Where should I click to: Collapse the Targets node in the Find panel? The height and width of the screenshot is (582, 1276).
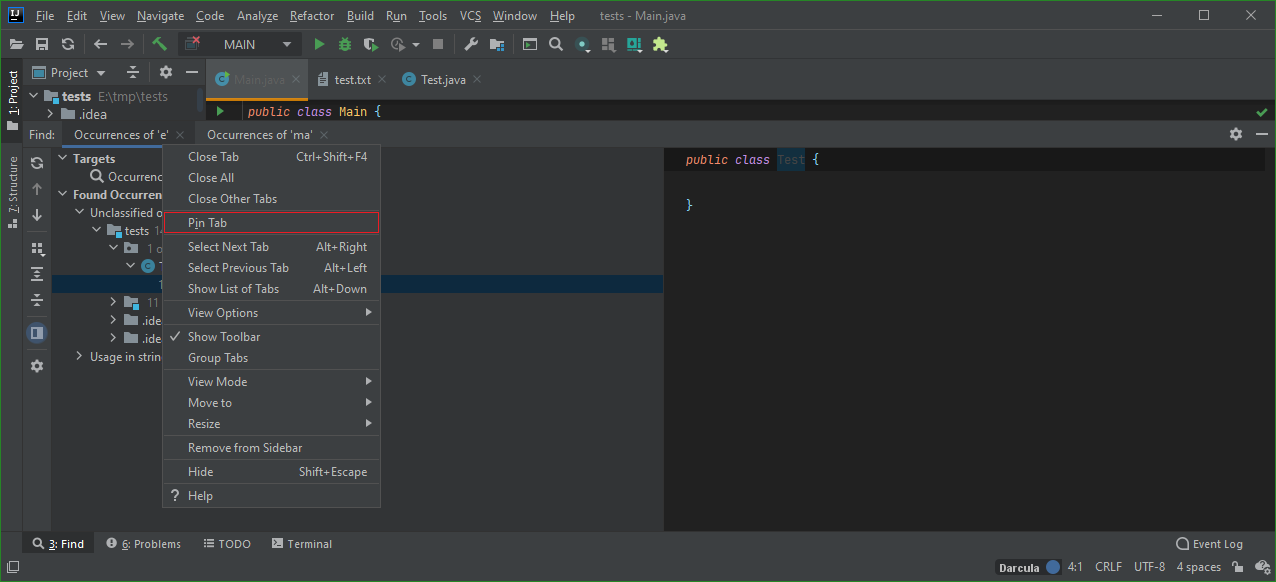point(62,158)
